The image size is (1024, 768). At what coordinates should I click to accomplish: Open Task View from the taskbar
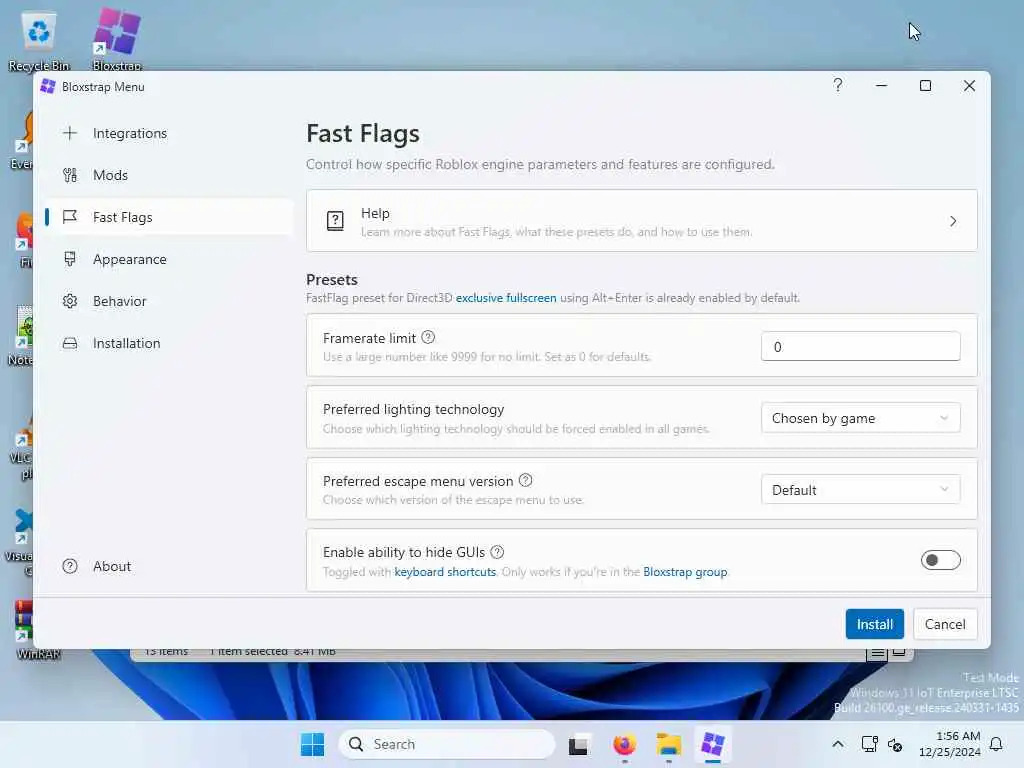point(578,744)
